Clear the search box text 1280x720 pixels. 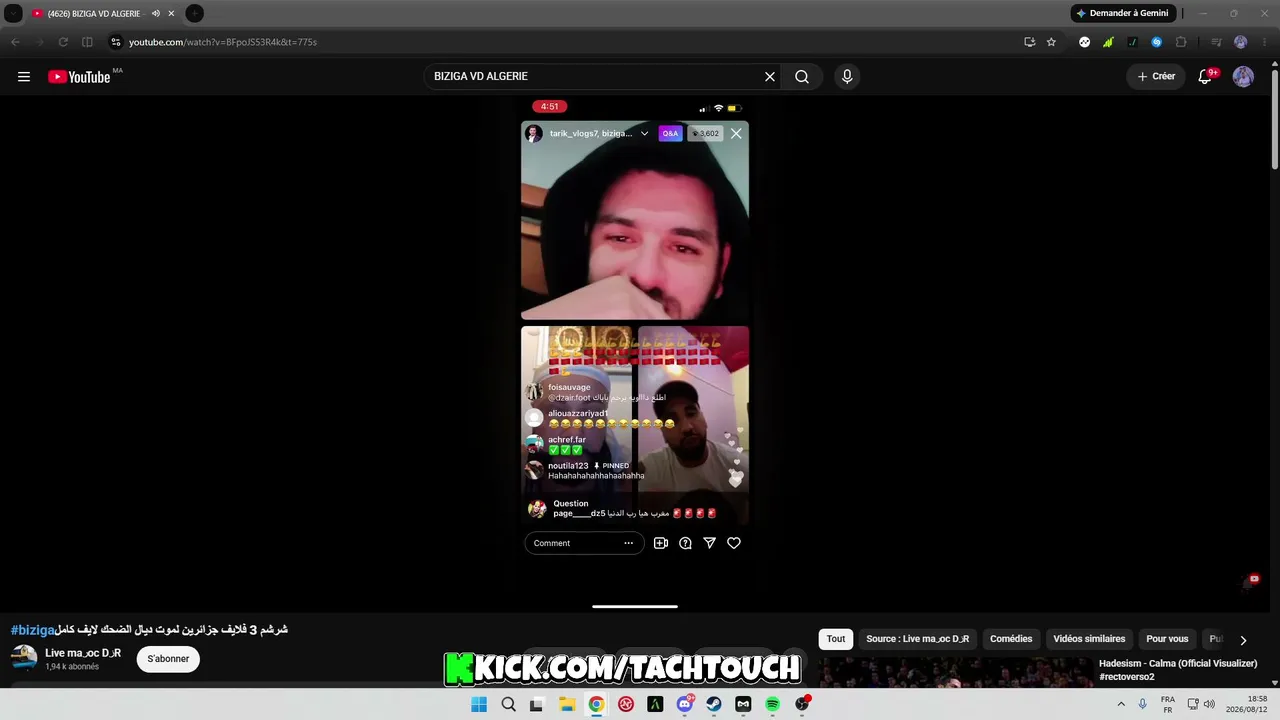click(x=770, y=77)
